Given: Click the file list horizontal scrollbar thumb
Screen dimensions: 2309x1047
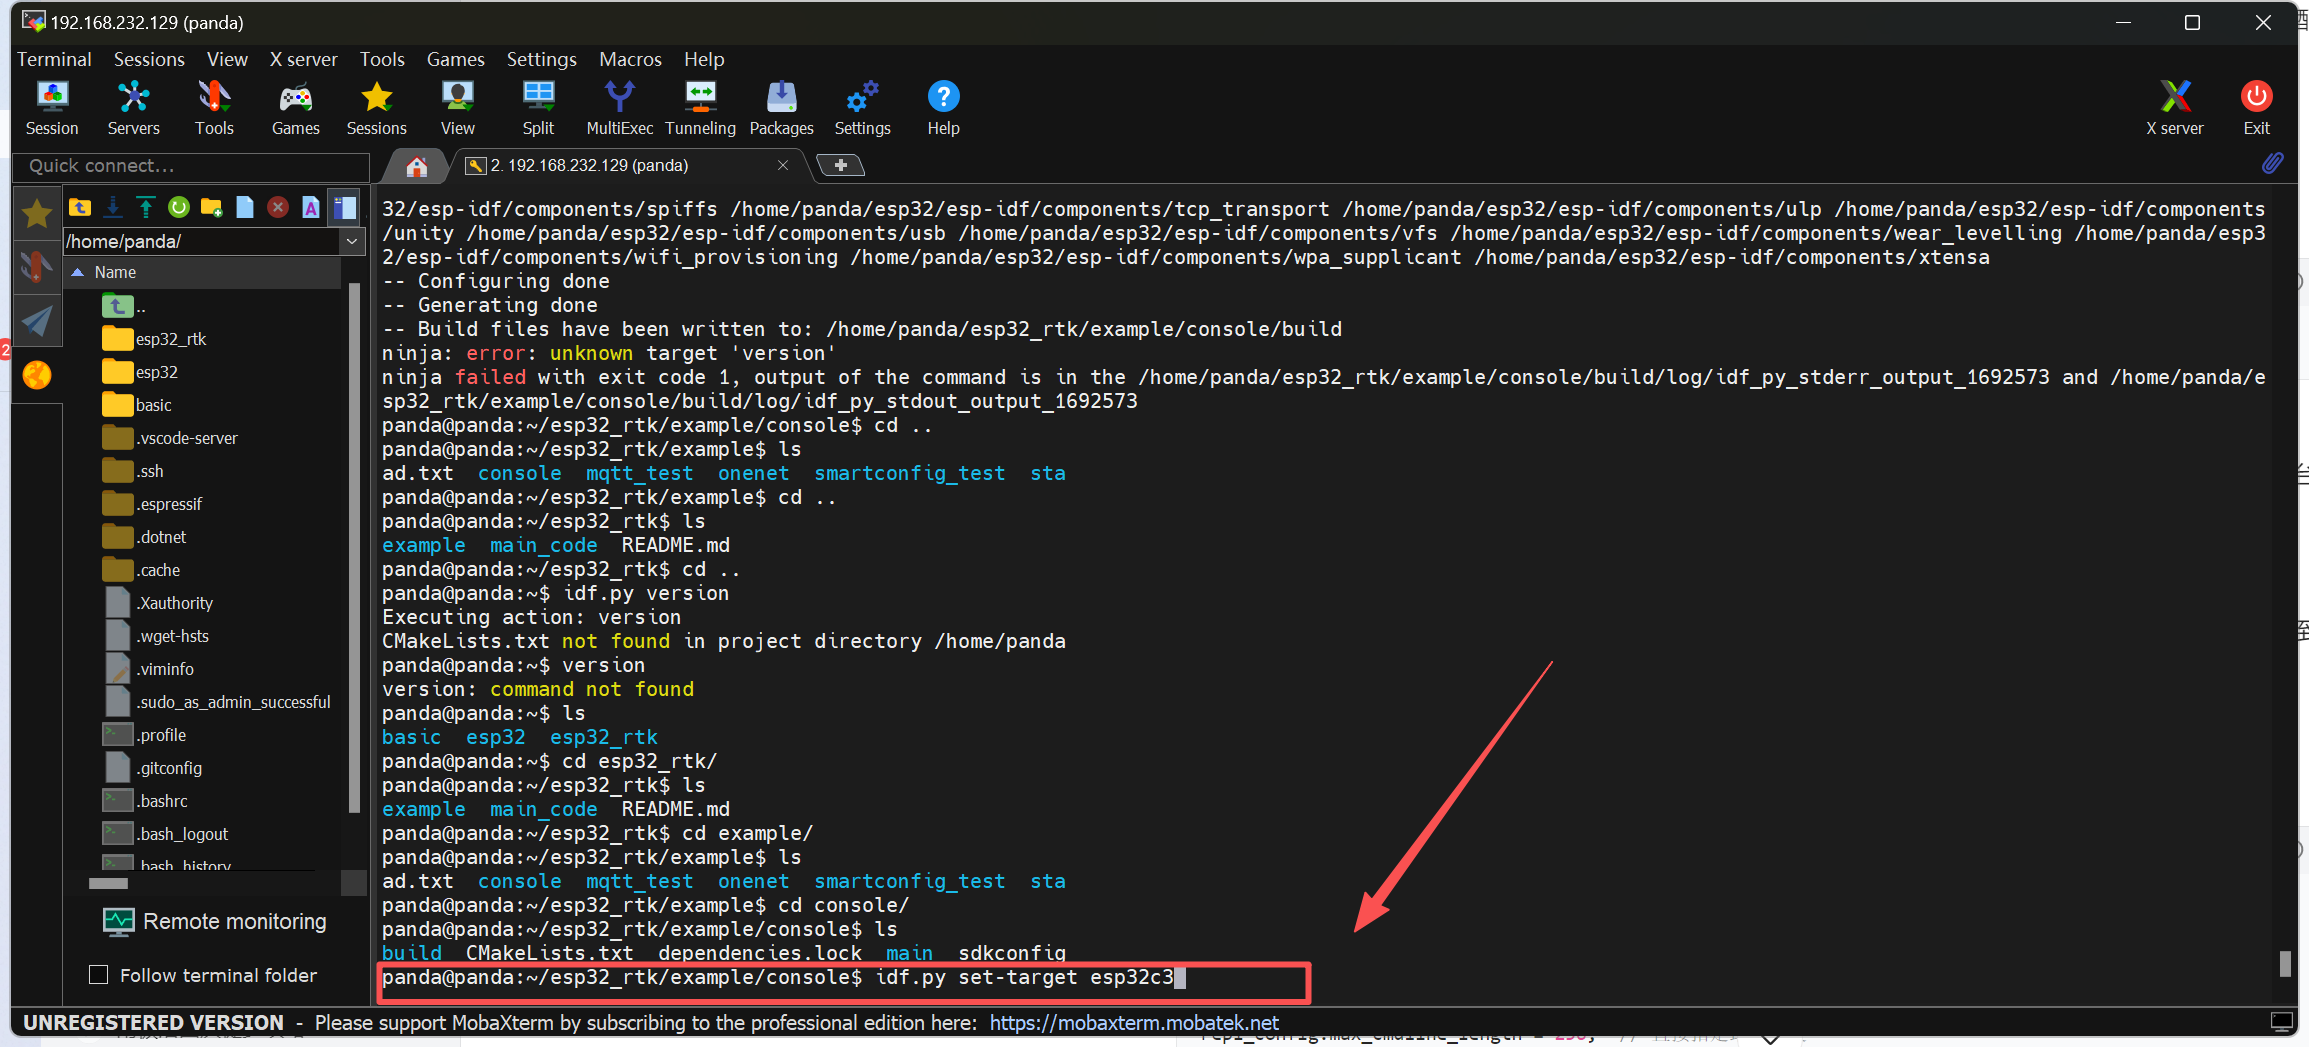Looking at the screenshot, I should click(108, 883).
